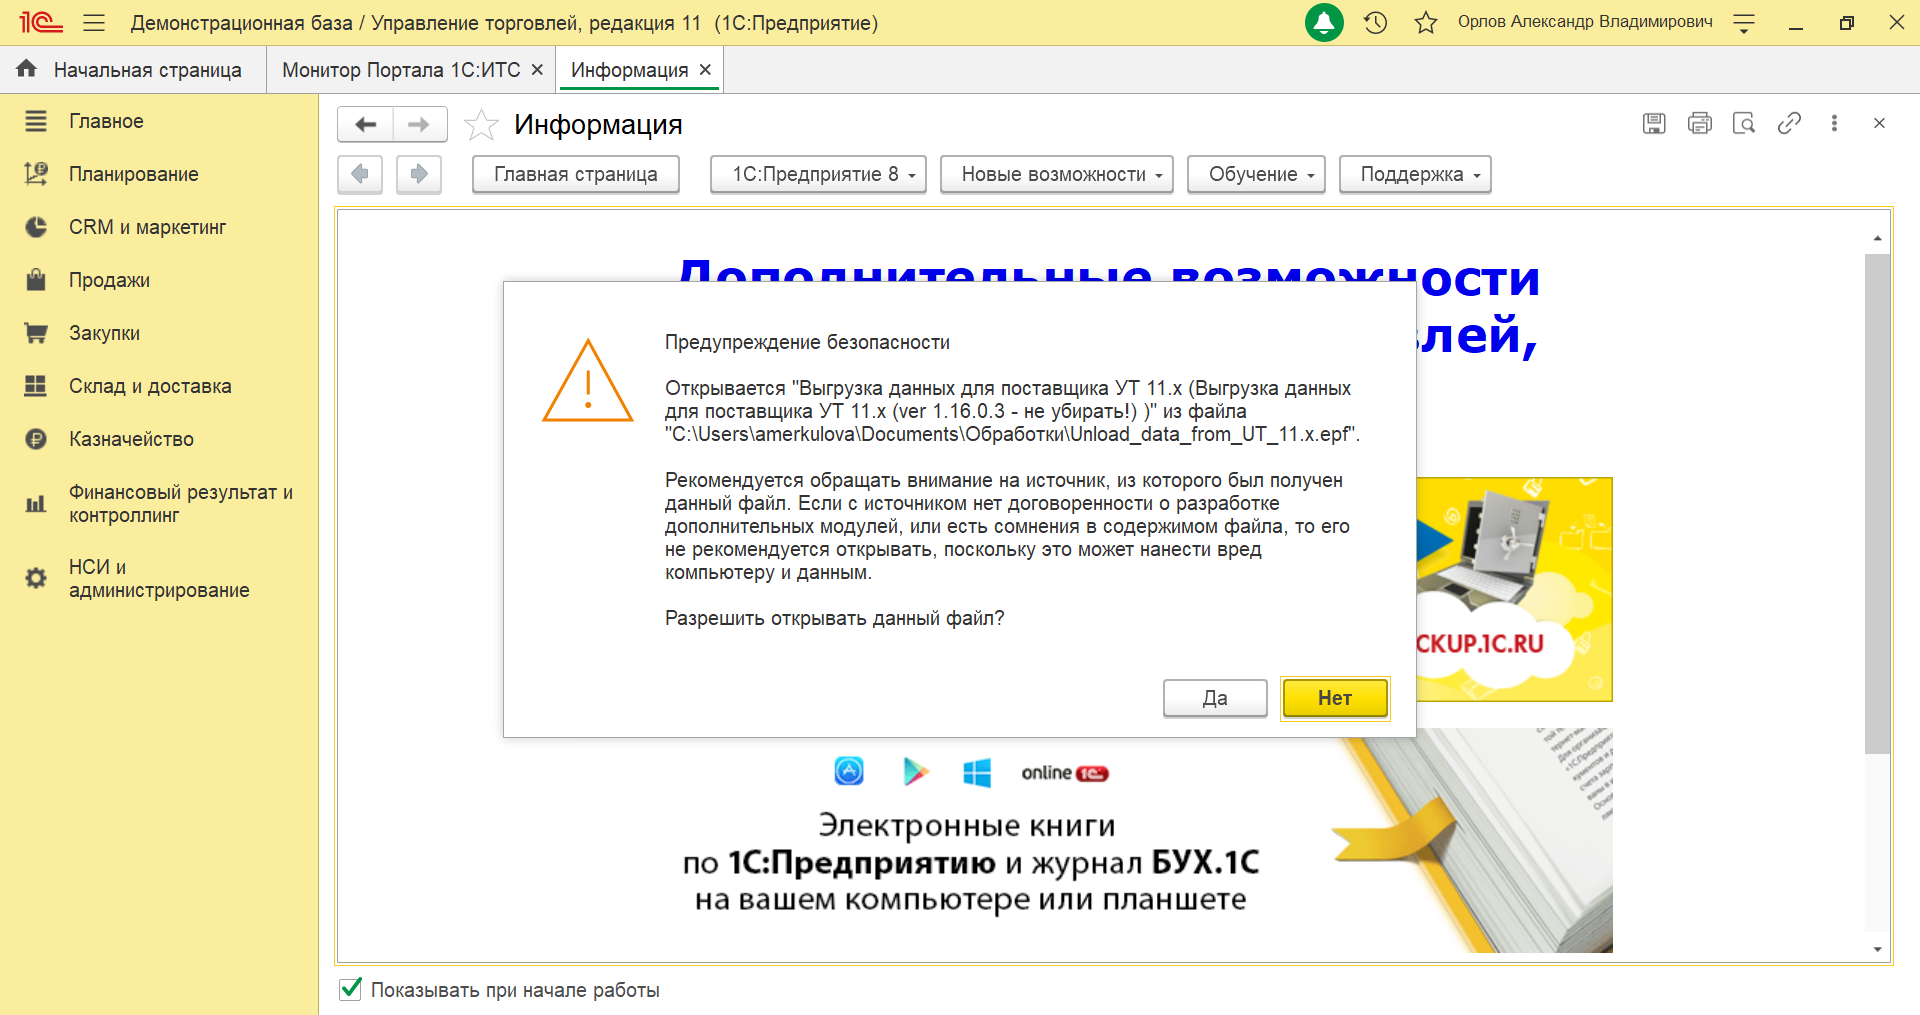This screenshot has height=1015, width=1920.
Task: Open favorites star in title bar
Action: (1426, 22)
